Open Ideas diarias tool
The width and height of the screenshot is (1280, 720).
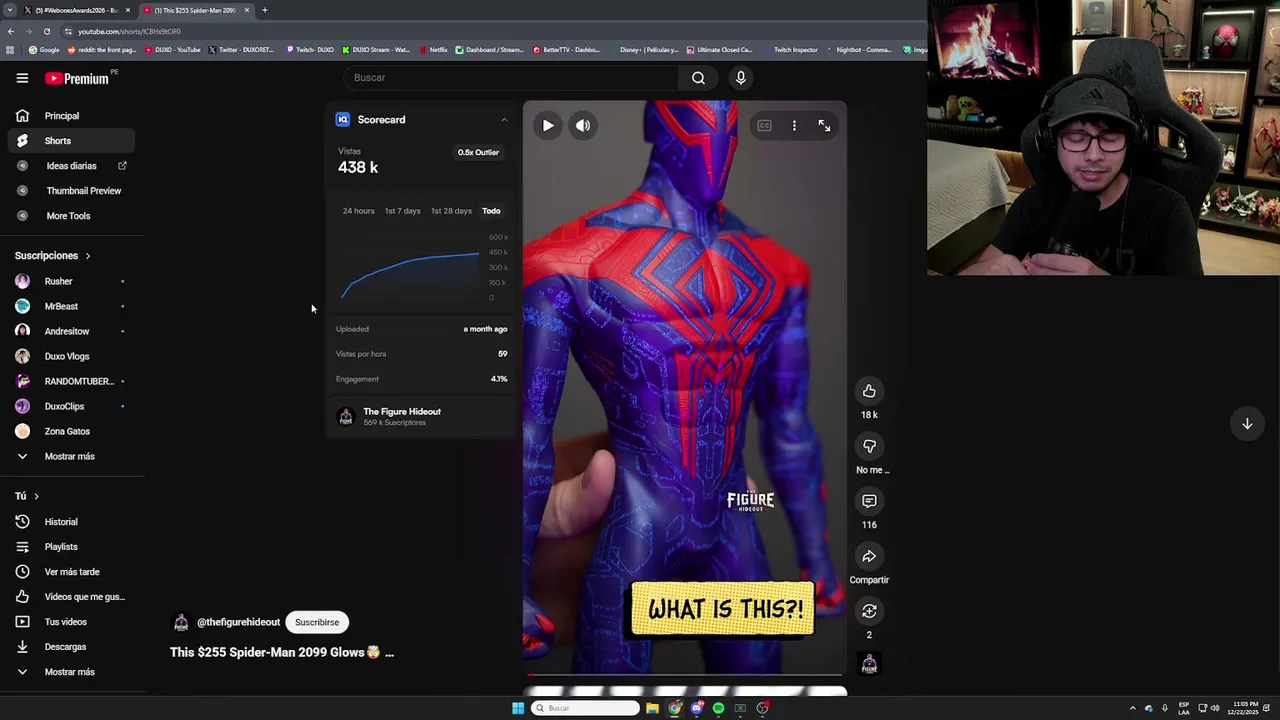click(x=70, y=166)
